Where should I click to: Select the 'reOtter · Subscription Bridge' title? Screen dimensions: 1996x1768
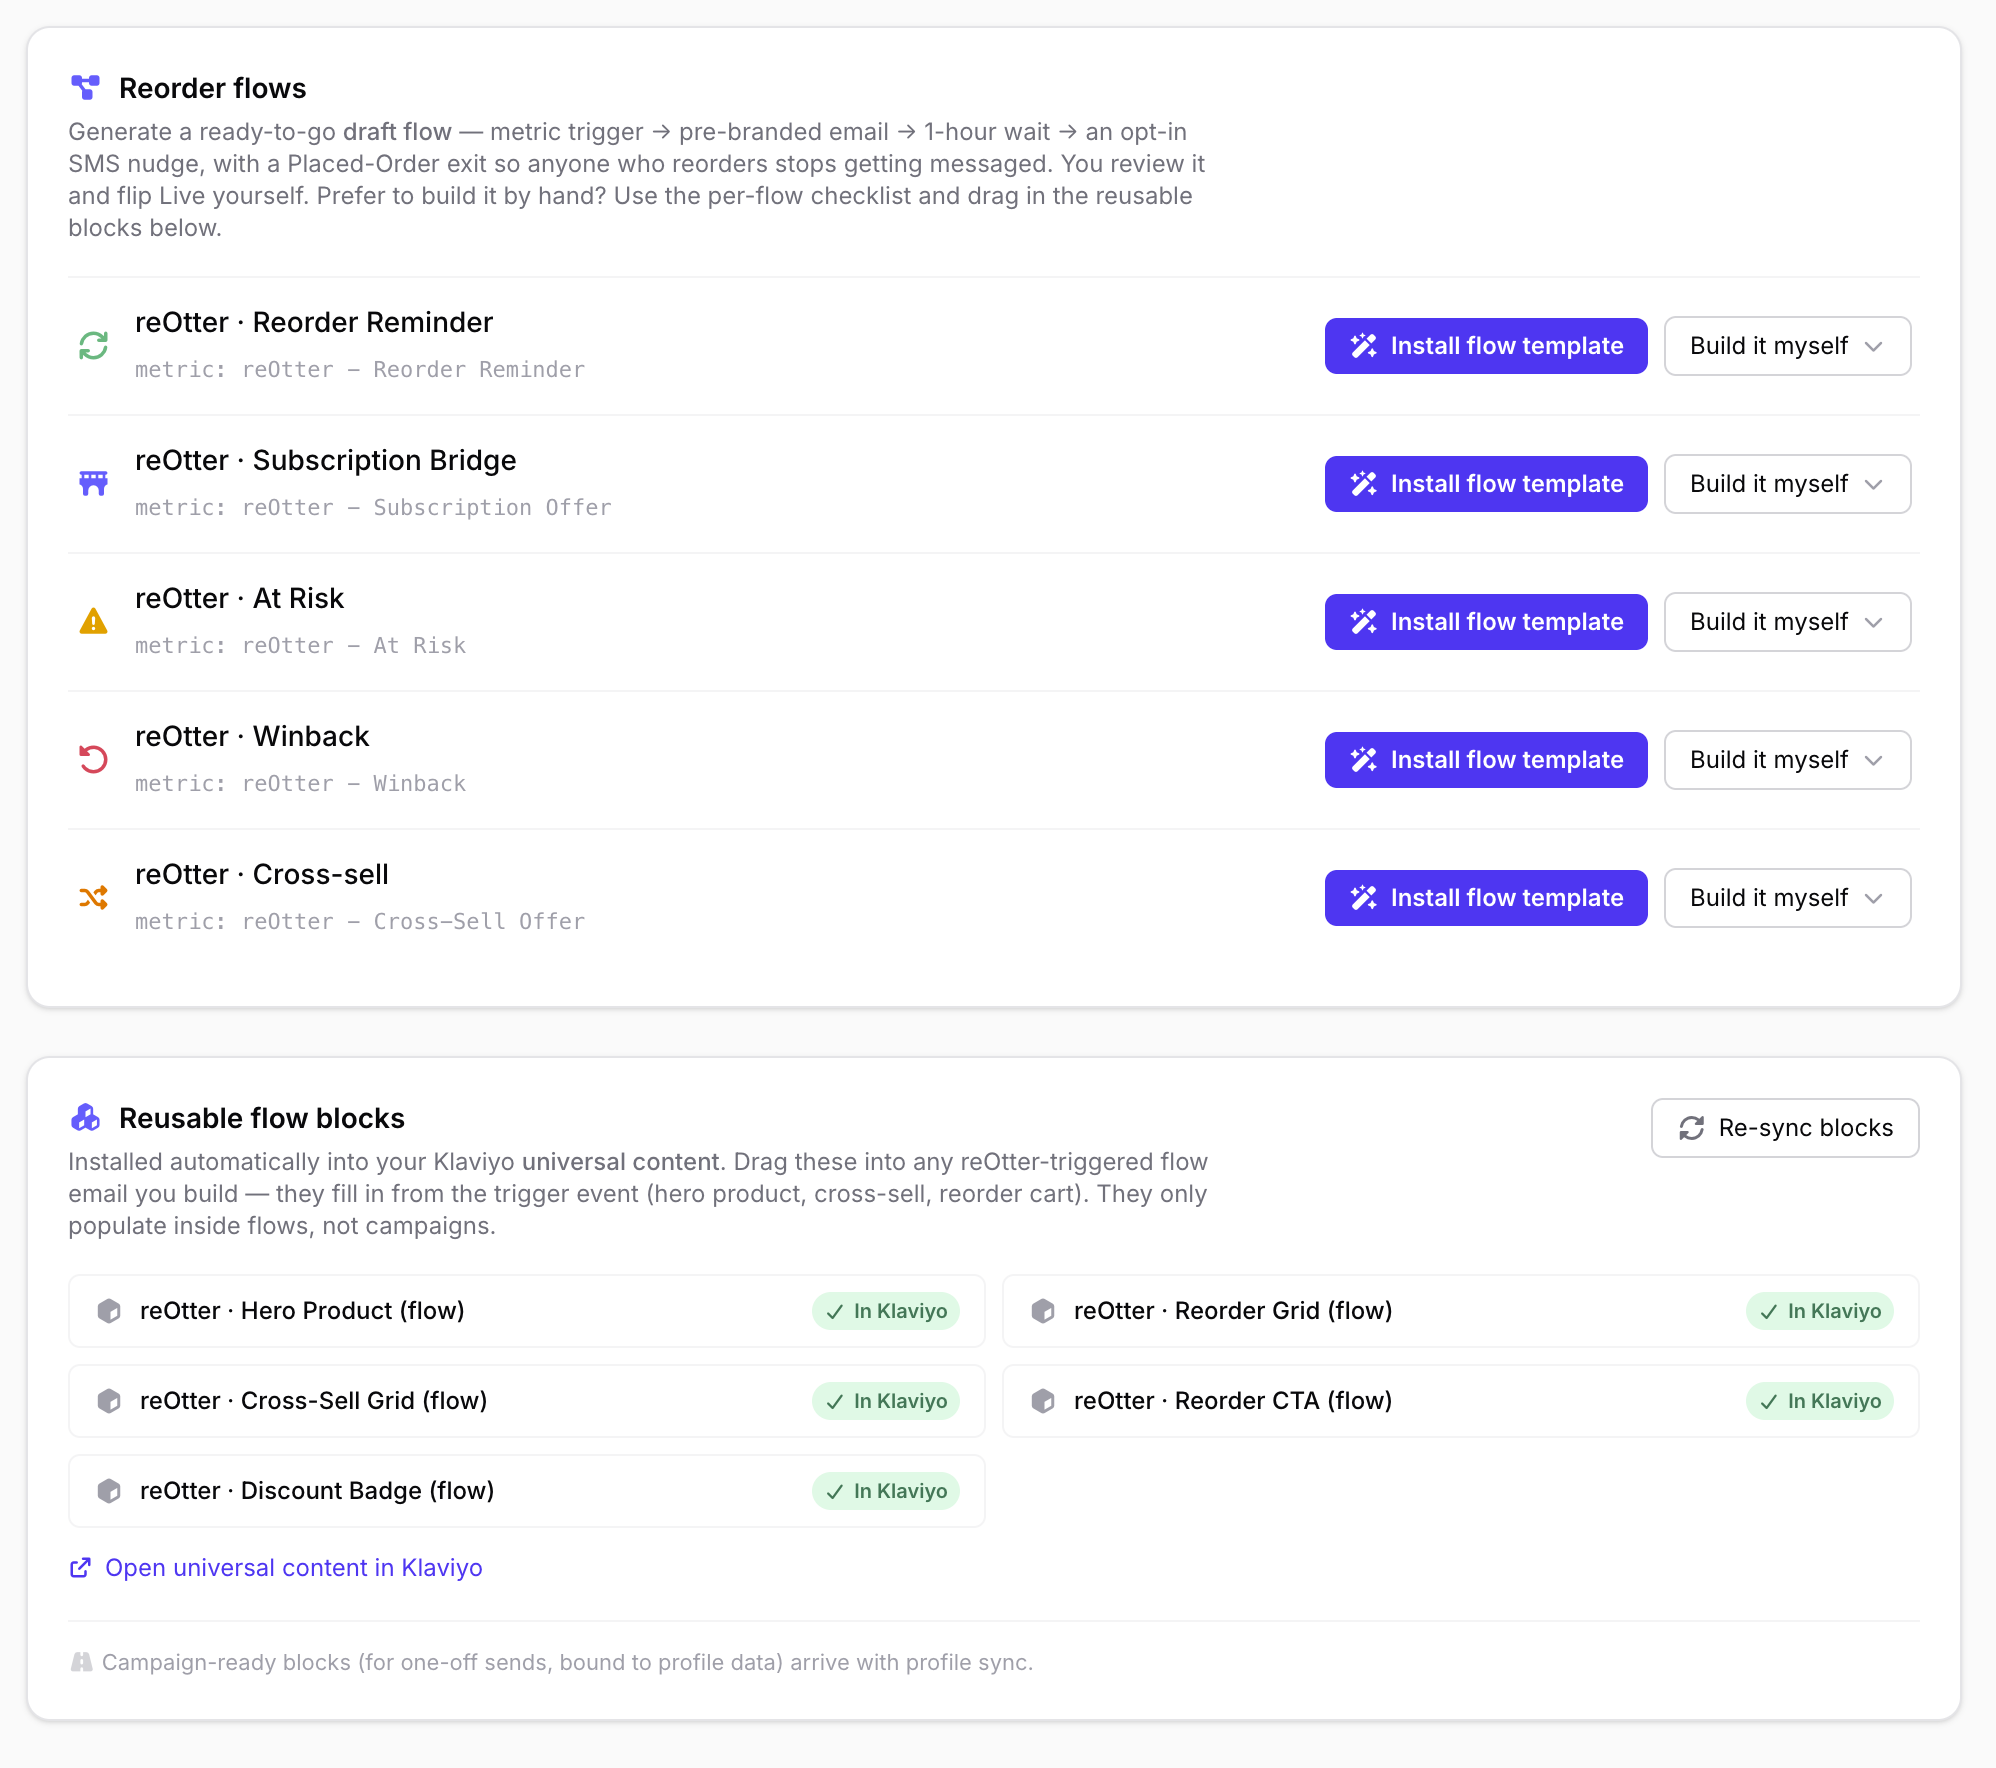[x=326, y=460]
